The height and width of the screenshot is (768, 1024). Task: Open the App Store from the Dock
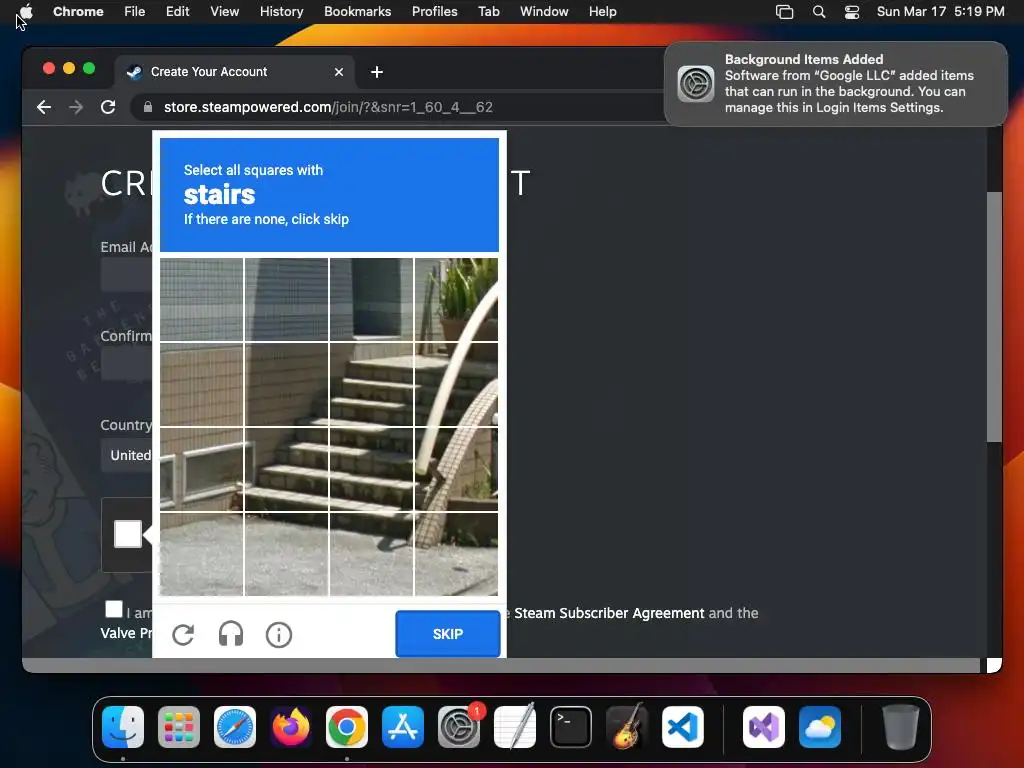(x=403, y=727)
